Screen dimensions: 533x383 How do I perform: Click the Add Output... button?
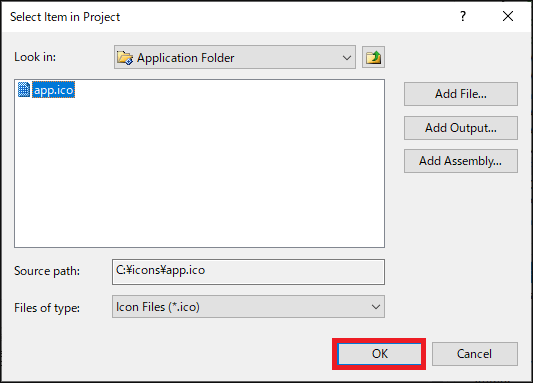461,128
